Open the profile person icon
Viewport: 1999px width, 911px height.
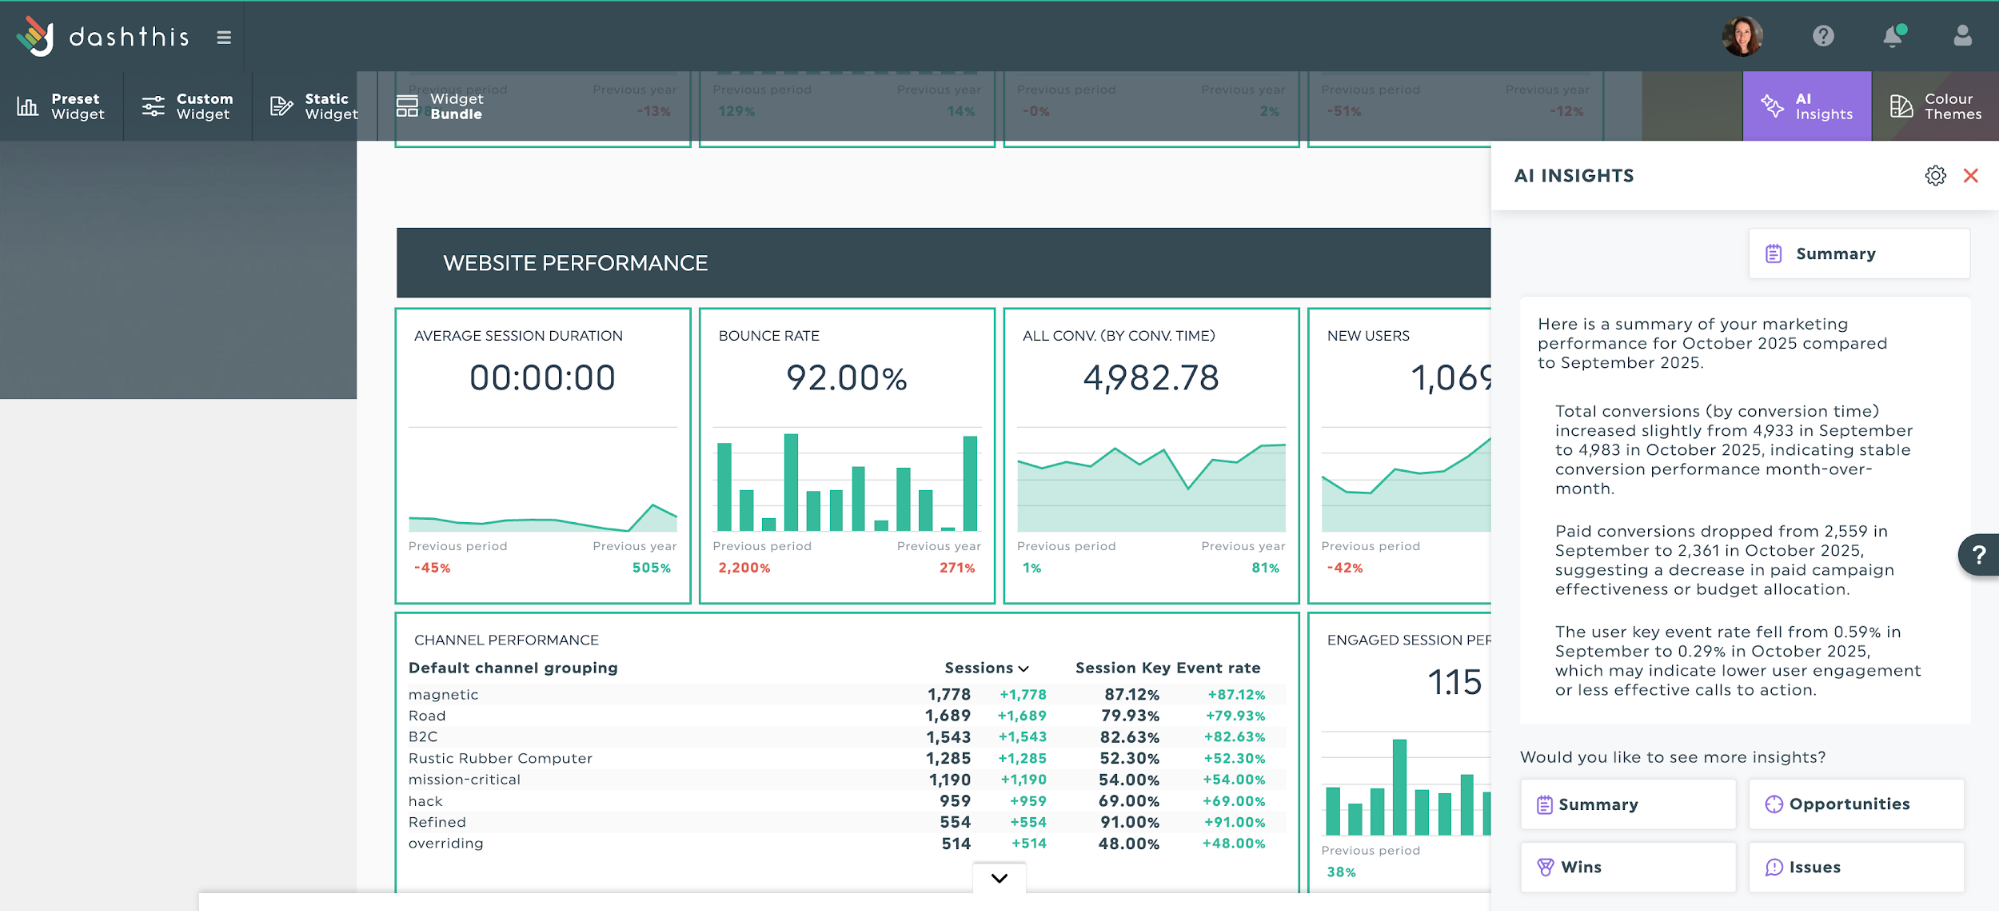click(x=1961, y=36)
